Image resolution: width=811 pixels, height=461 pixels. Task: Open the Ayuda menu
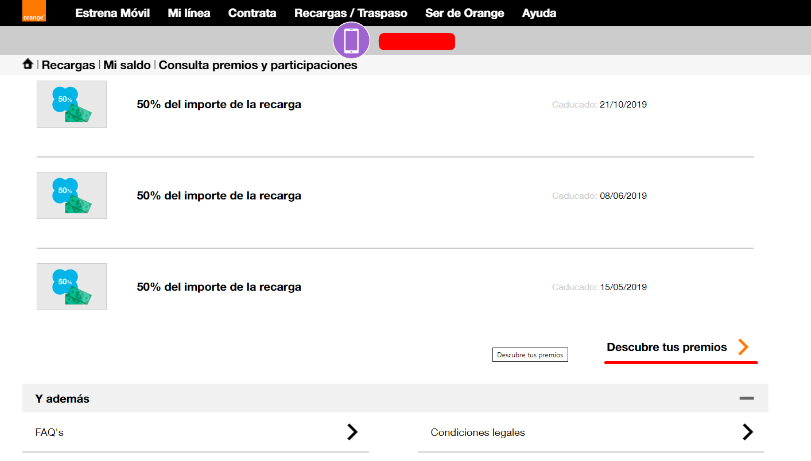(539, 13)
